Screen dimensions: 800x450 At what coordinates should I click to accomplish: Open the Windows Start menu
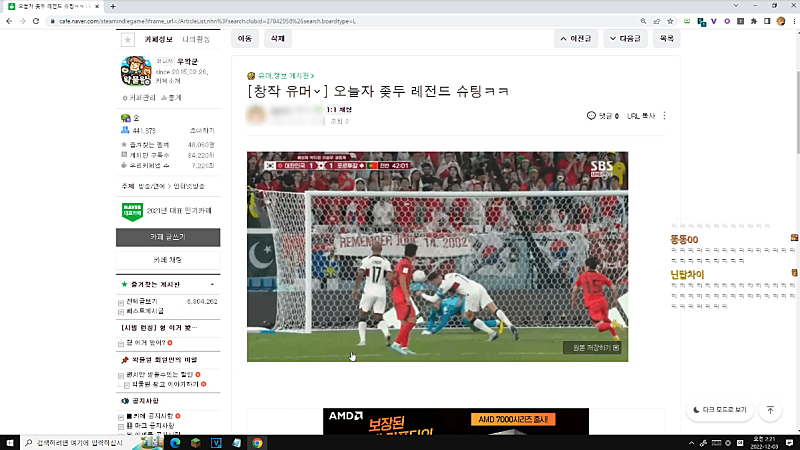coord(10,443)
